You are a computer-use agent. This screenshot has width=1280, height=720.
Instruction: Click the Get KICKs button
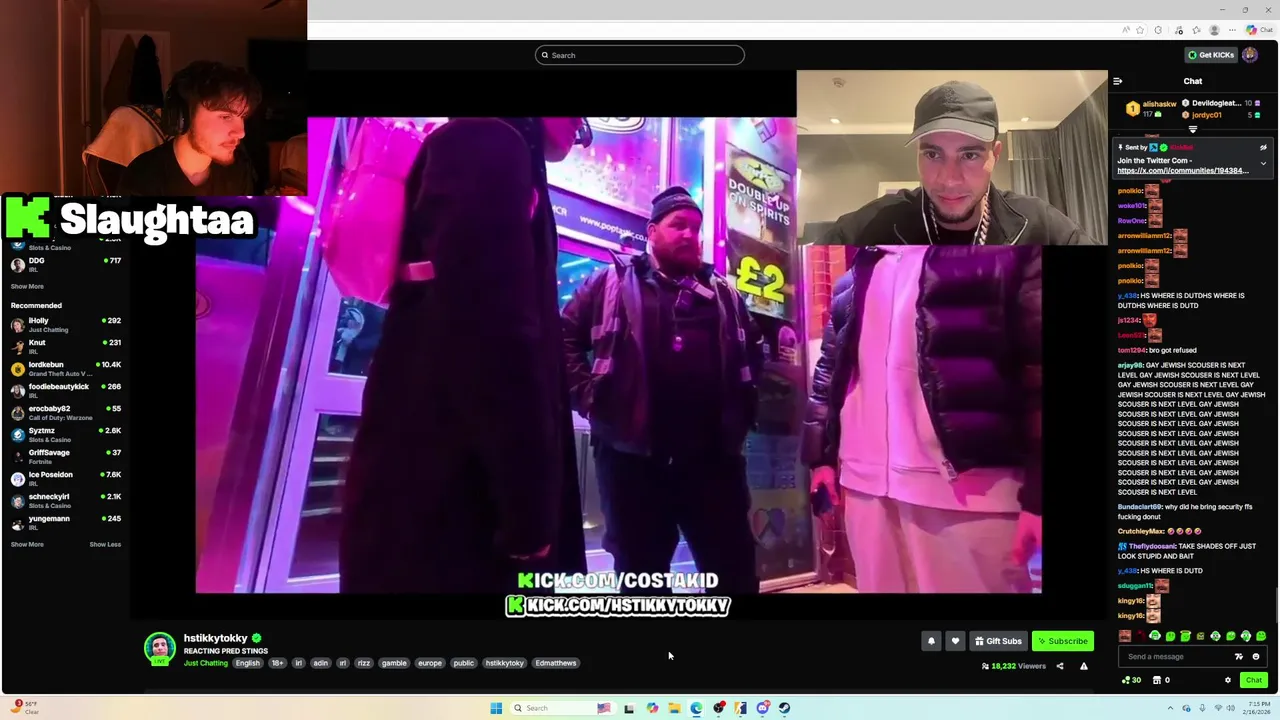click(1210, 55)
